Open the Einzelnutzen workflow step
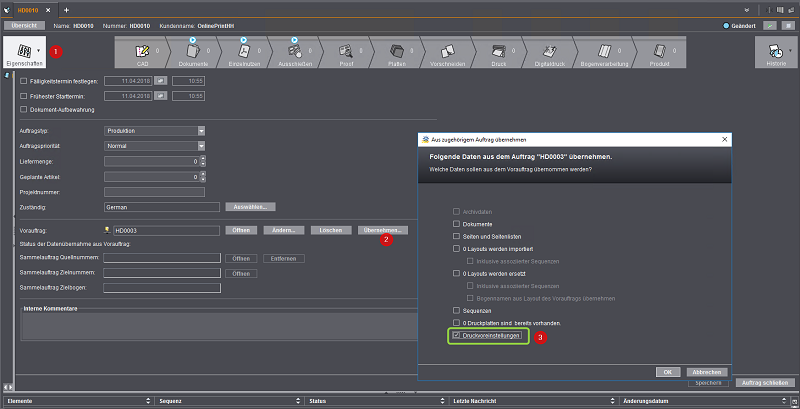800x409 pixels. (245, 52)
